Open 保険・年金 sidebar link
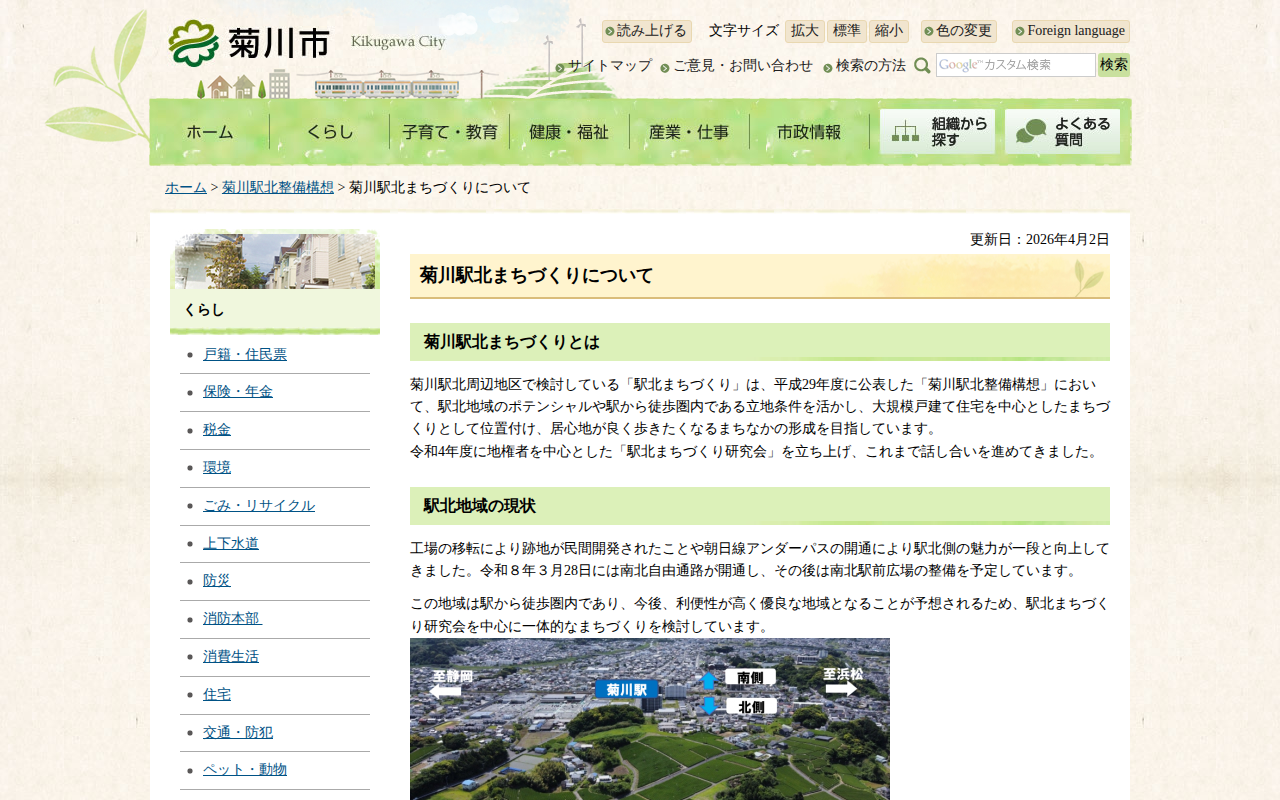The height and width of the screenshot is (800, 1280). (238, 392)
